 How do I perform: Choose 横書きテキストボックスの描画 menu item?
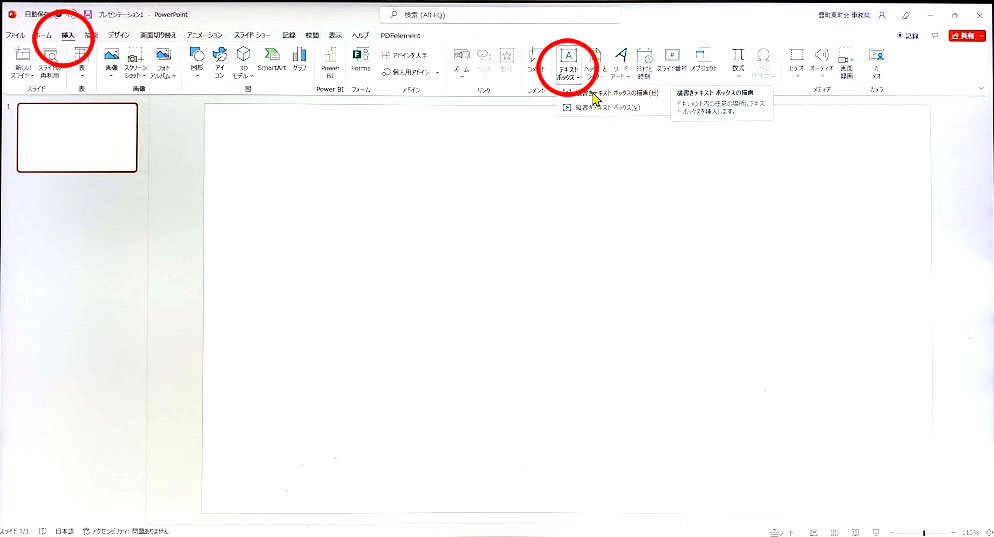click(612, 93)
